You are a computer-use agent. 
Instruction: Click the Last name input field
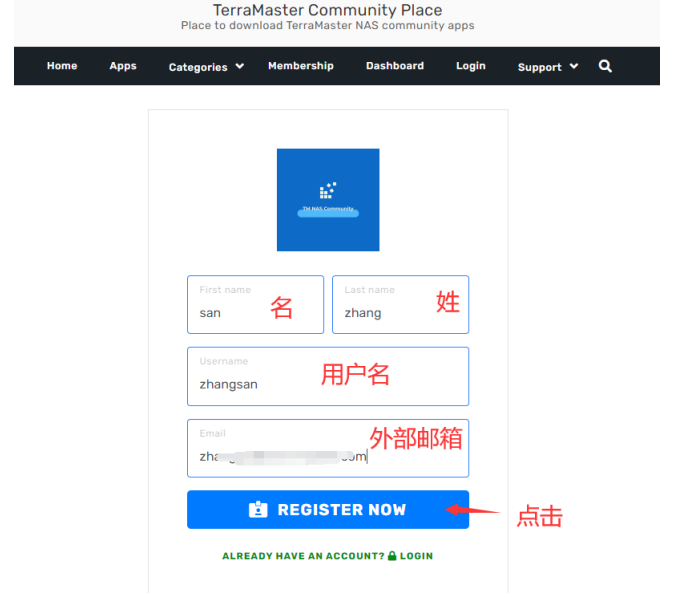pos(400,304)
